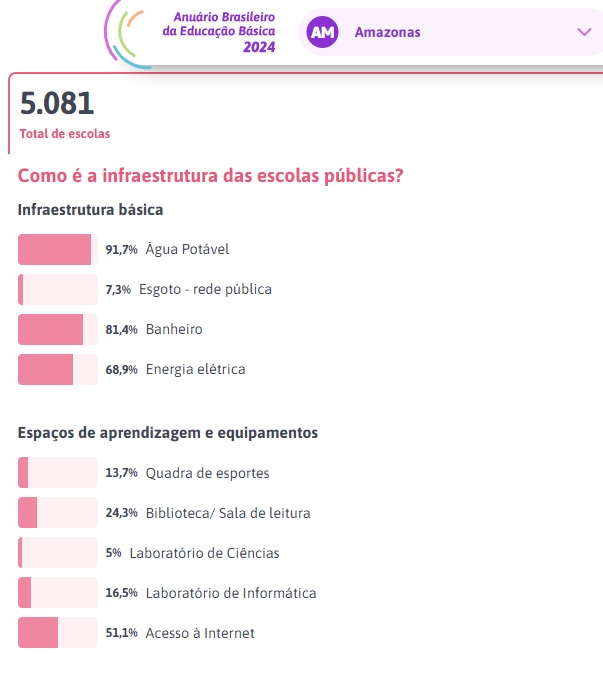Click the Total de escolas label
The width and height of the screenshot is (603, 675).
[65, 134]
